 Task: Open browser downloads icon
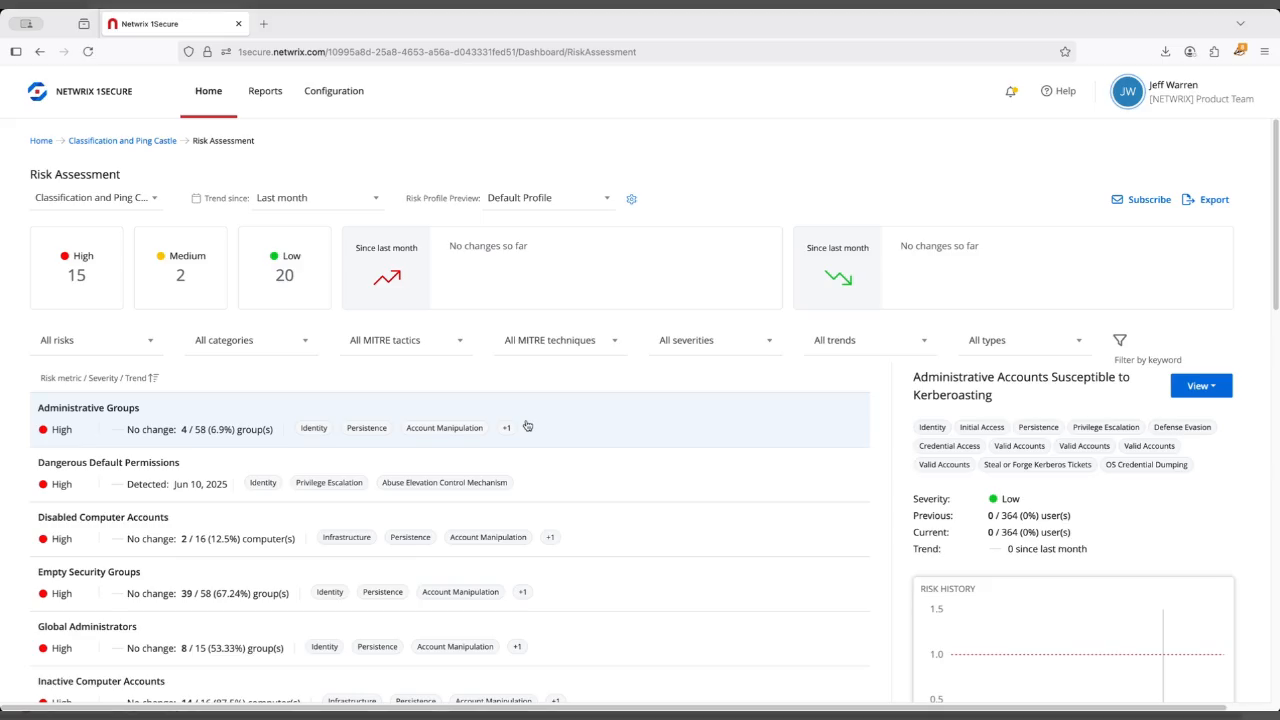point(1165,52)
